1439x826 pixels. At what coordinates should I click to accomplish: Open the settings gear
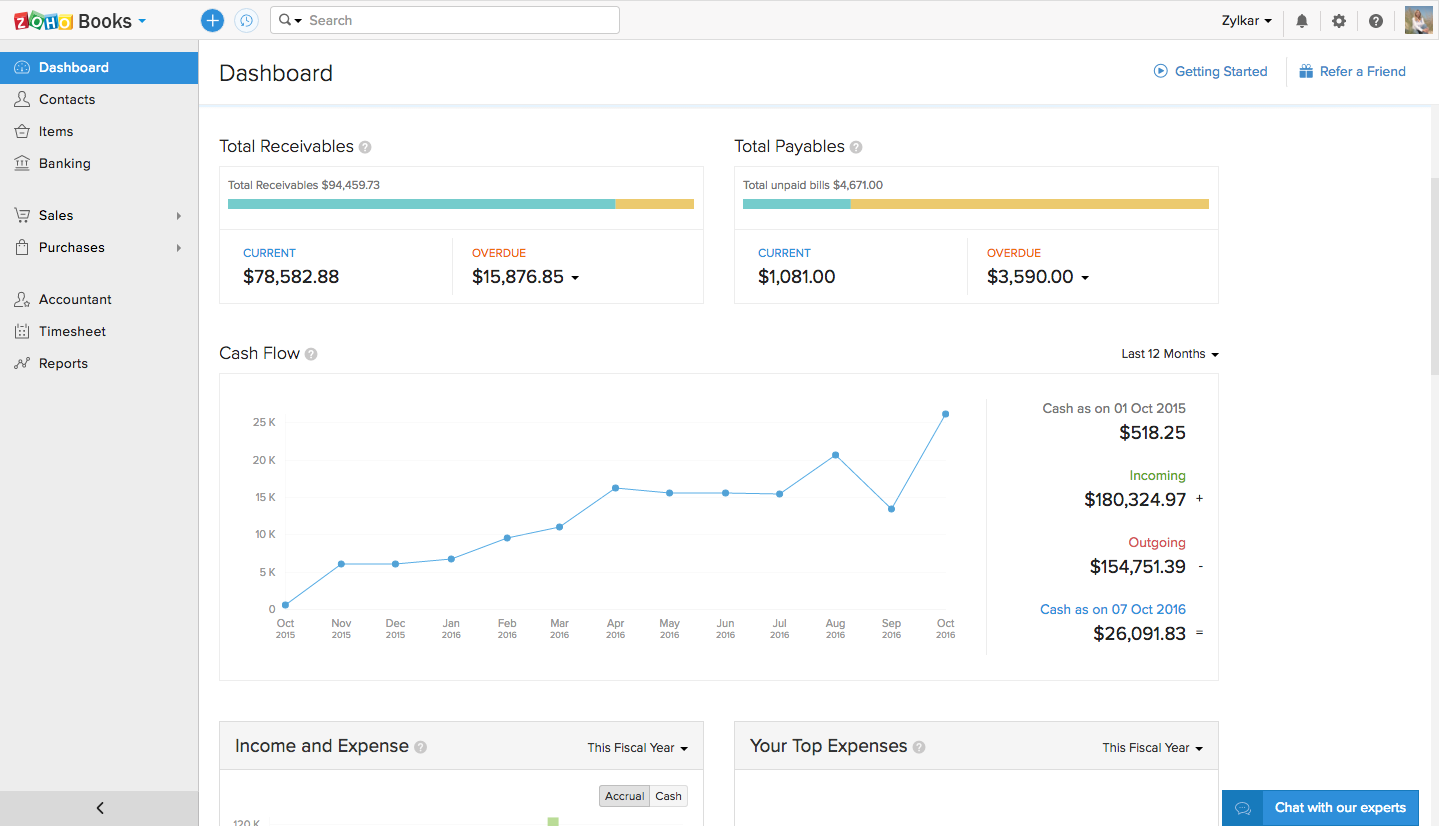pos(1339,20)
